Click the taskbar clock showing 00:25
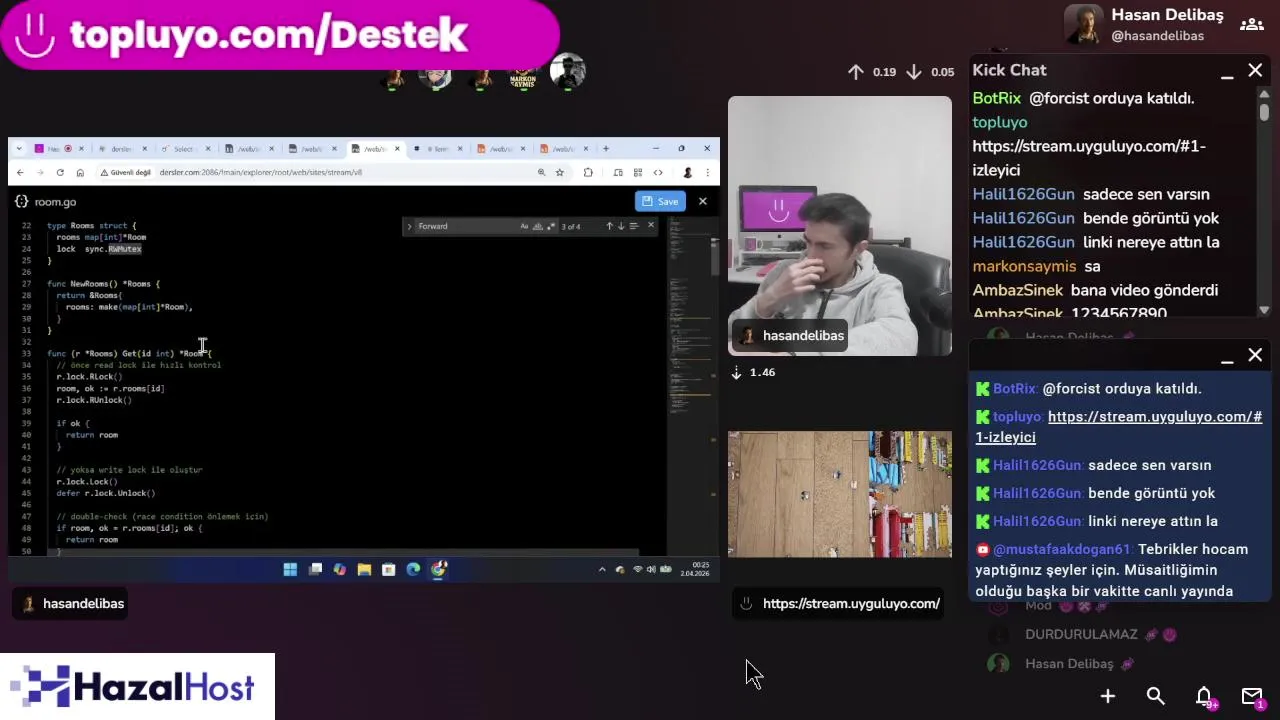 point(695,569)
